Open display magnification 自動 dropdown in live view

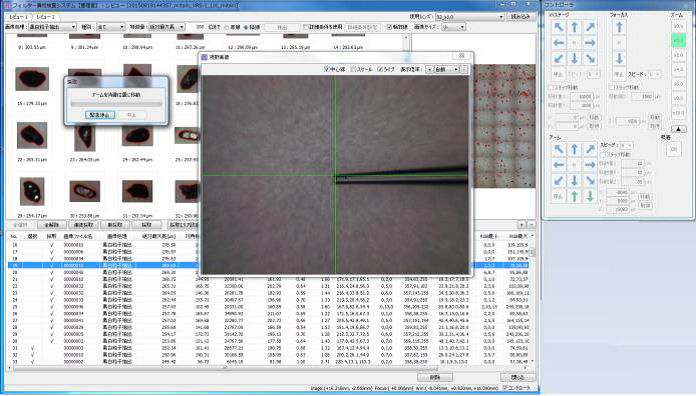[446, 69]
